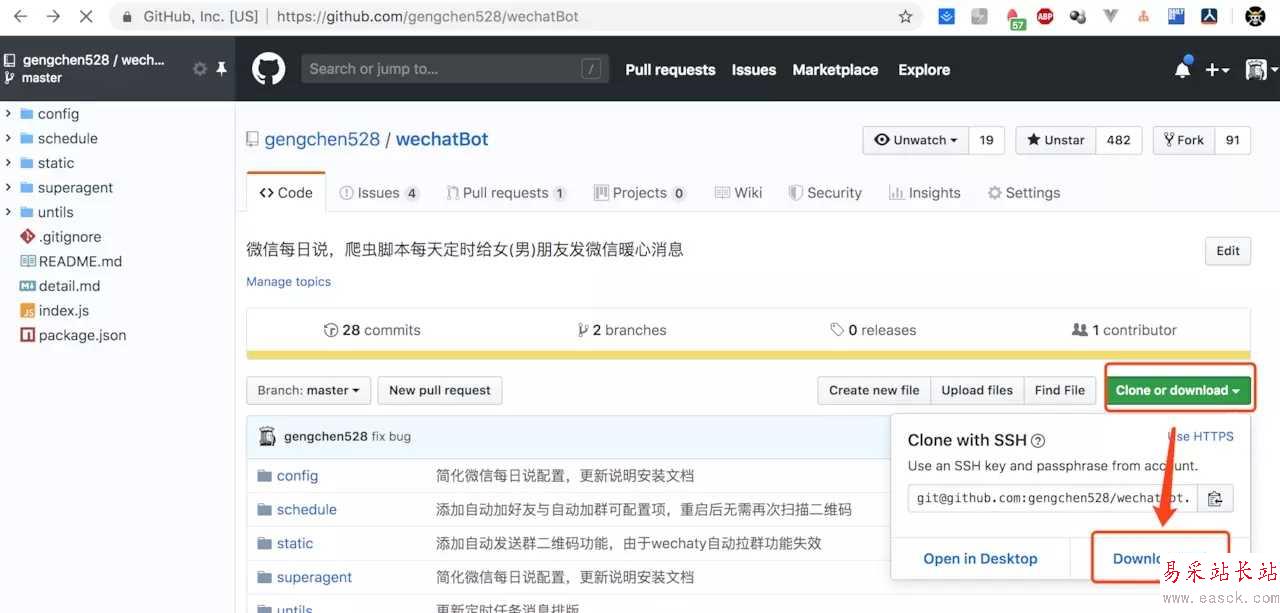Expand the untils folder in sidebar
This screenshot has height=613, width=1280.
8,212
